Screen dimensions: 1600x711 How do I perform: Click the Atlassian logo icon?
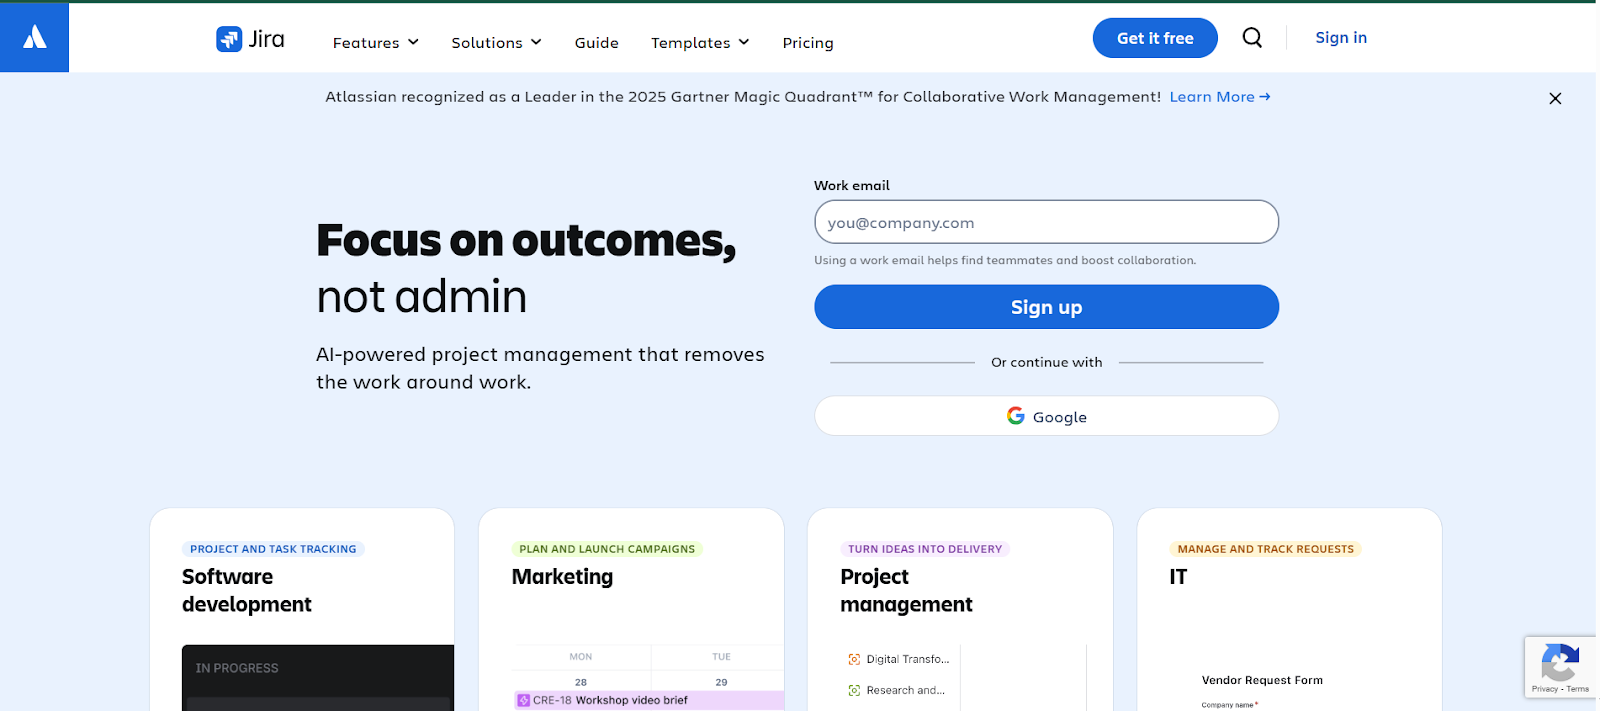point(35,37)
